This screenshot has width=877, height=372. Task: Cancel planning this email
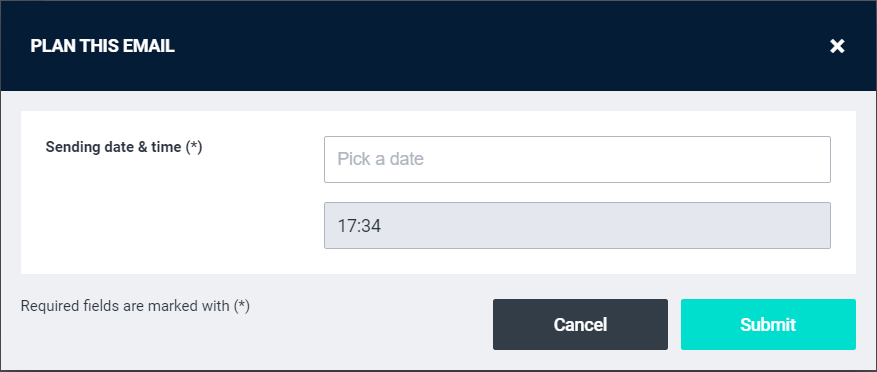click(580, 324)
